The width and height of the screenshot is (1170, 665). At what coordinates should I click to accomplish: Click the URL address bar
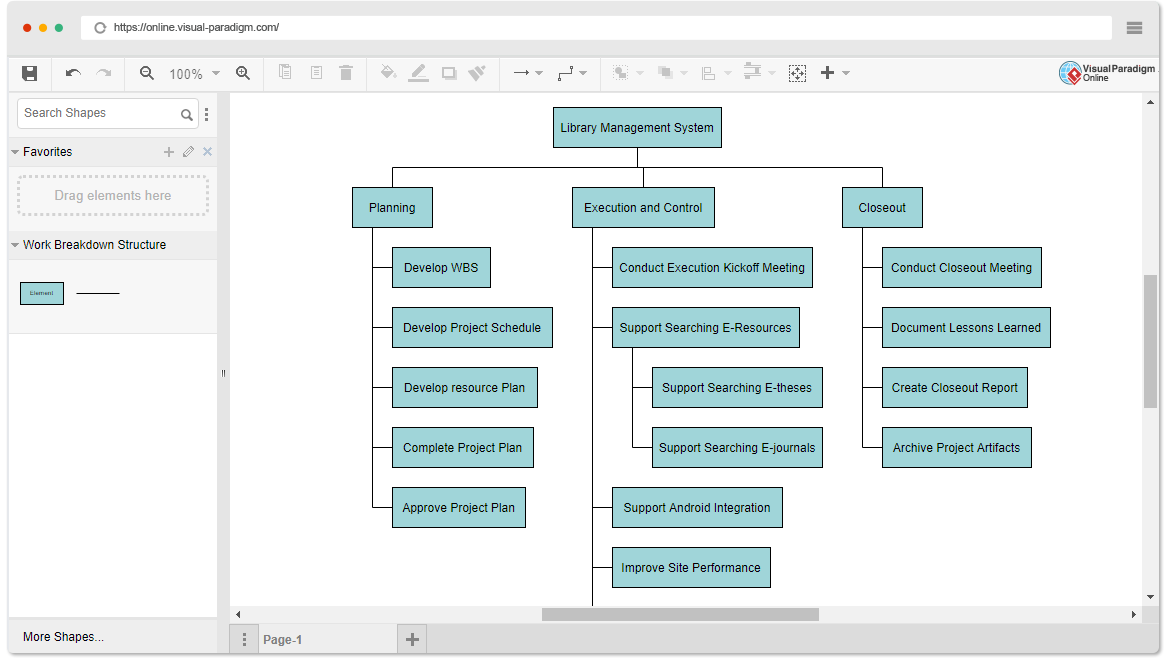[595, 28]
